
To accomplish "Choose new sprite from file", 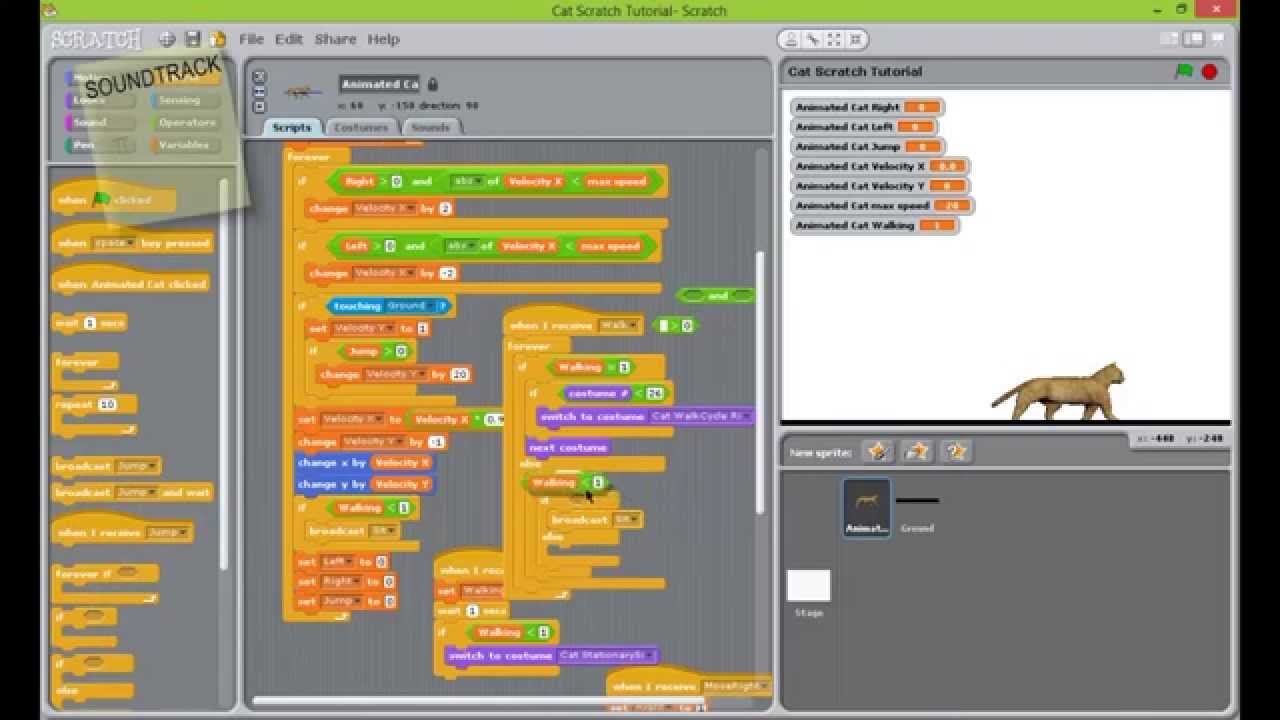I will tap(917, 452).
